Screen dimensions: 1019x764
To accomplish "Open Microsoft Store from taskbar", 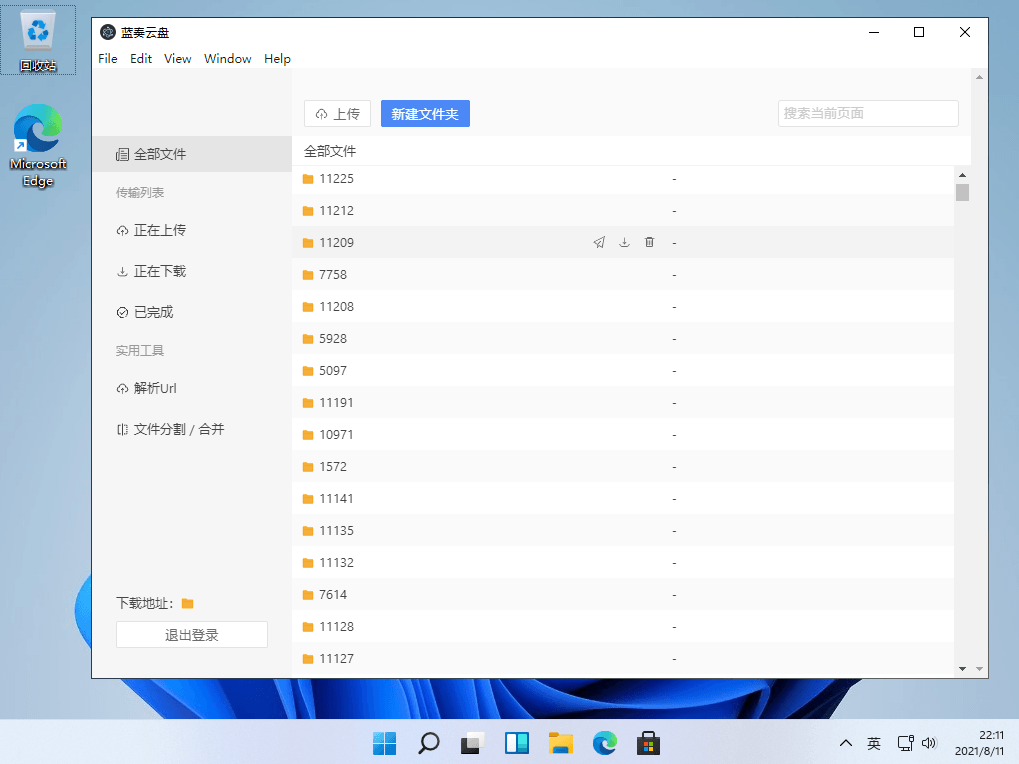I will [x=648, y=743].
